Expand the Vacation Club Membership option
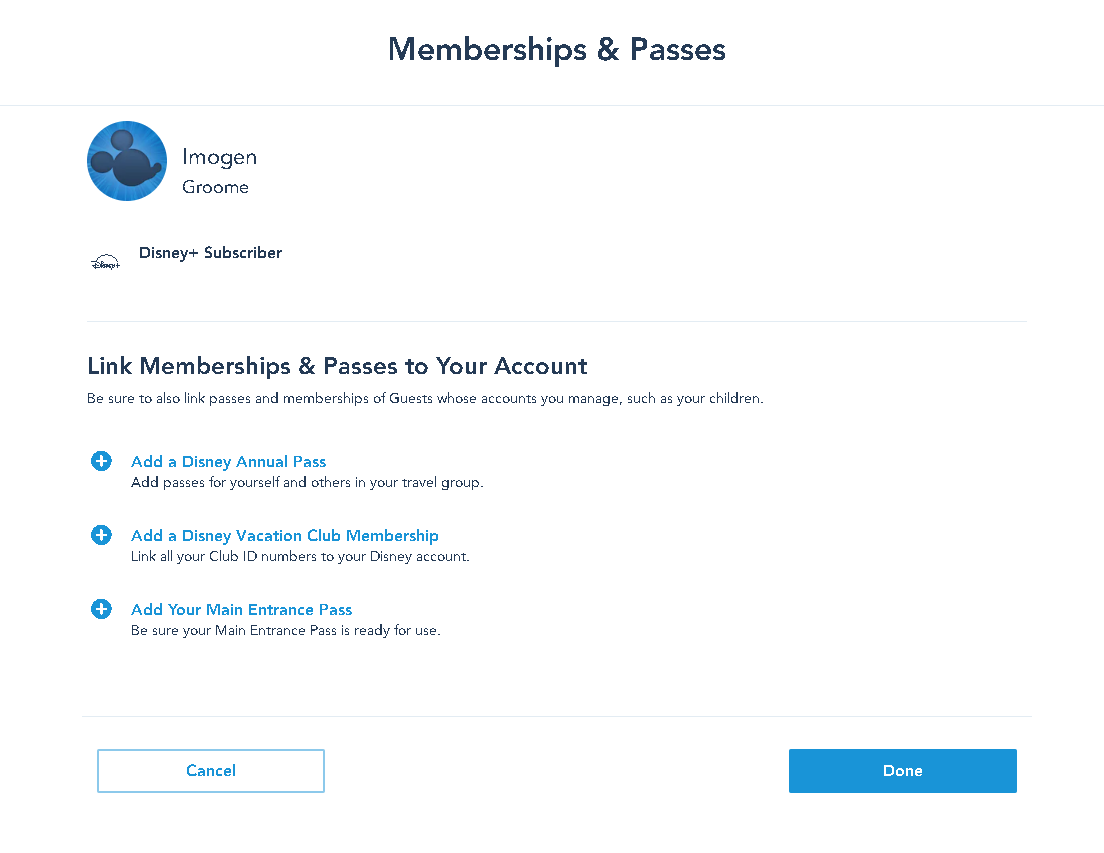Viewport: 1104px width, 853px height. [285, 535]
